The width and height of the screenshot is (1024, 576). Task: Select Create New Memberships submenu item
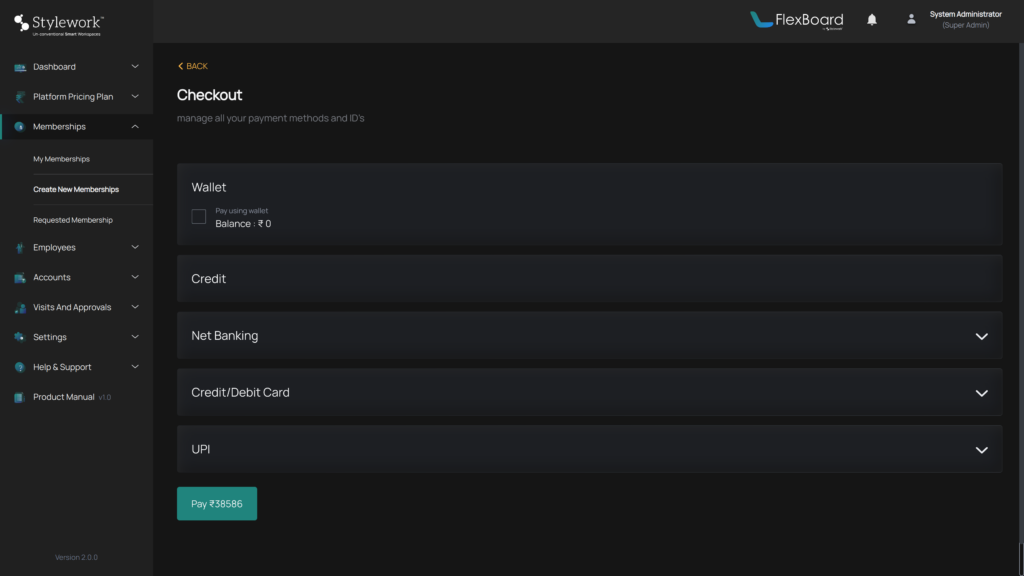tap(76, 189)
